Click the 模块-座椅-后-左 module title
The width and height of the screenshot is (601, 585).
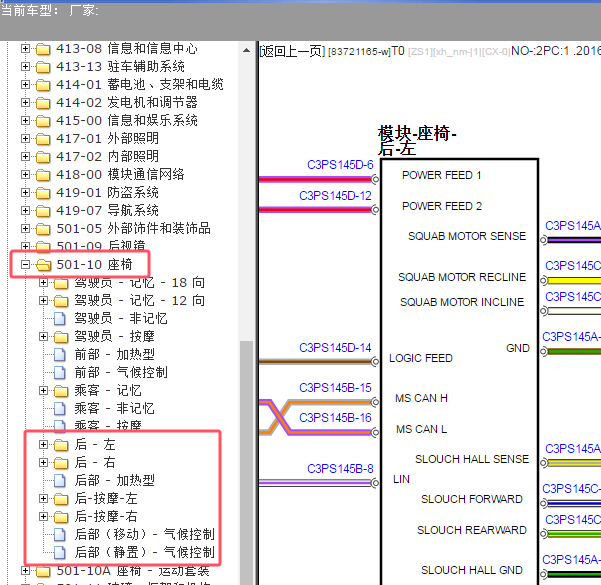417,141
